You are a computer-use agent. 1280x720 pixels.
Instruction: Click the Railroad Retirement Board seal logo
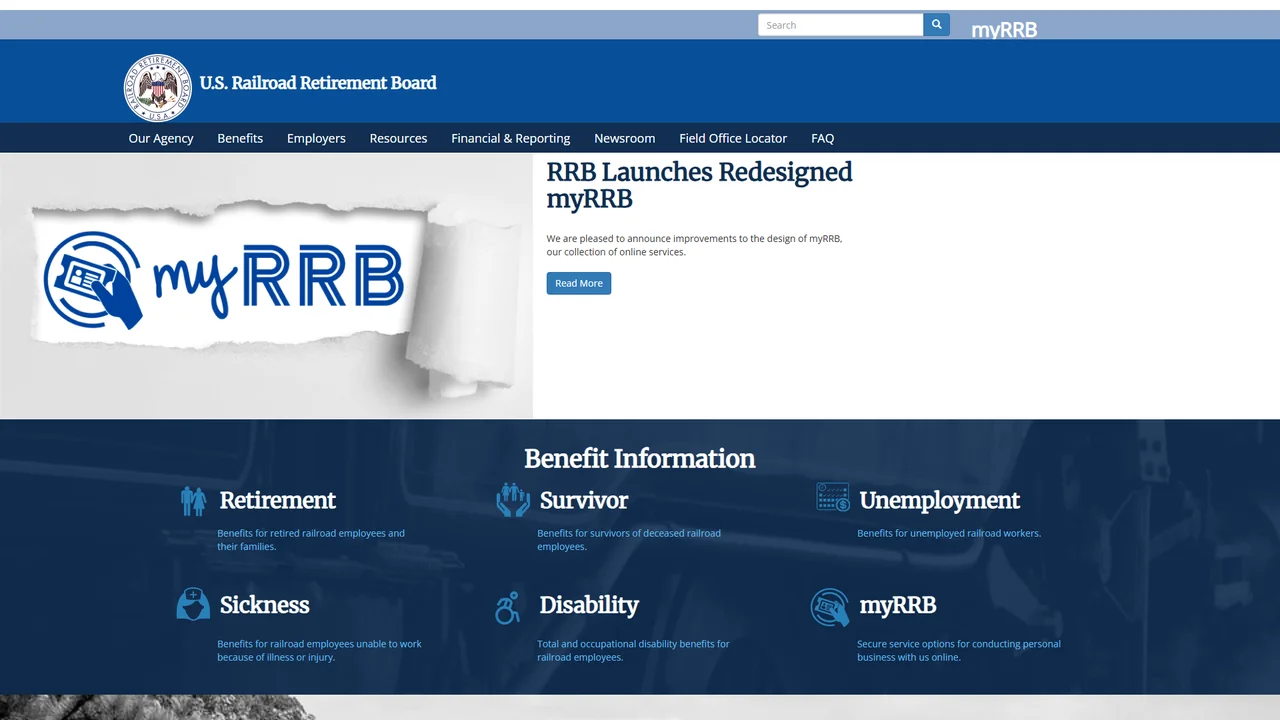(x=157, y=88)
